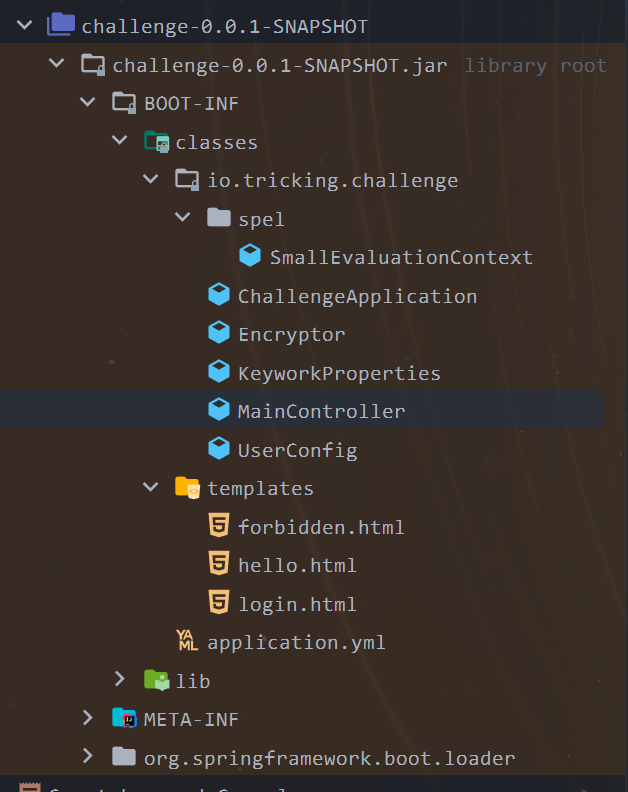Click the SmallEvaluationContext class icon

[250, 257]
